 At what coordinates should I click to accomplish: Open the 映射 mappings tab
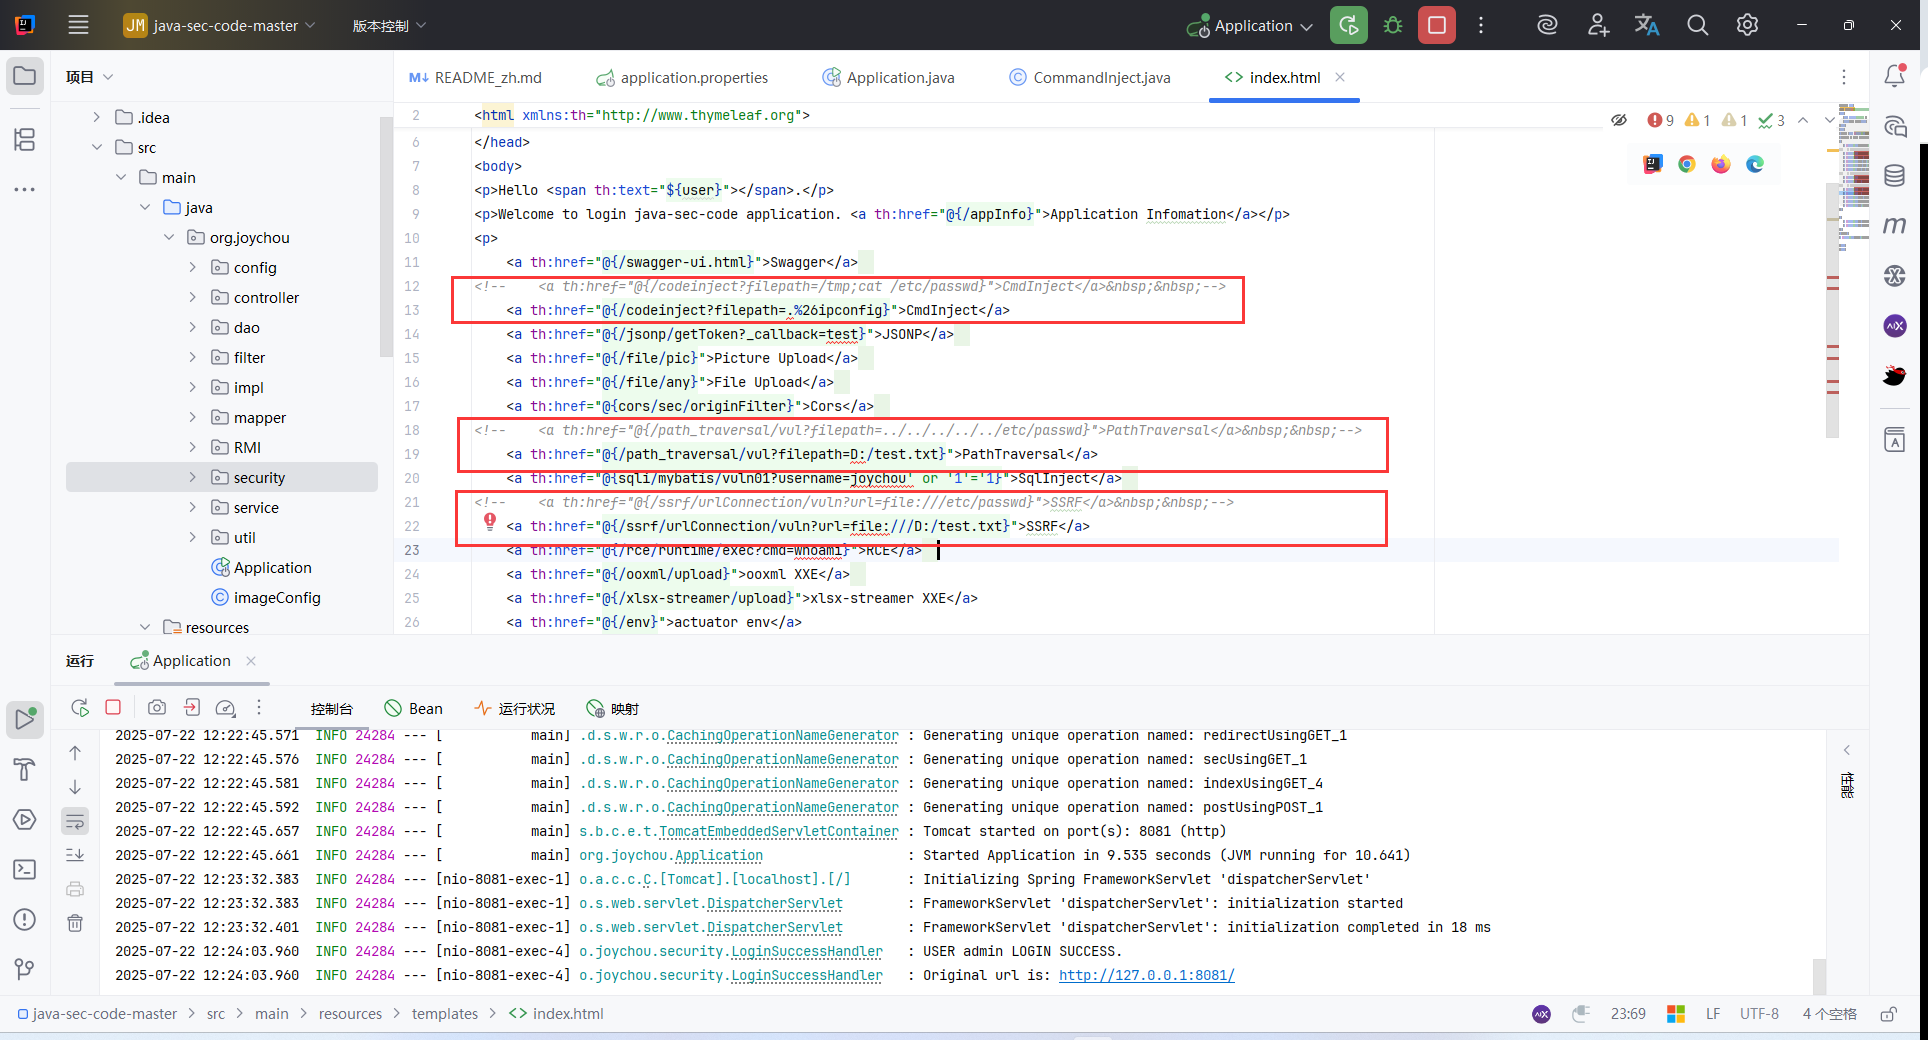[612, 709]
